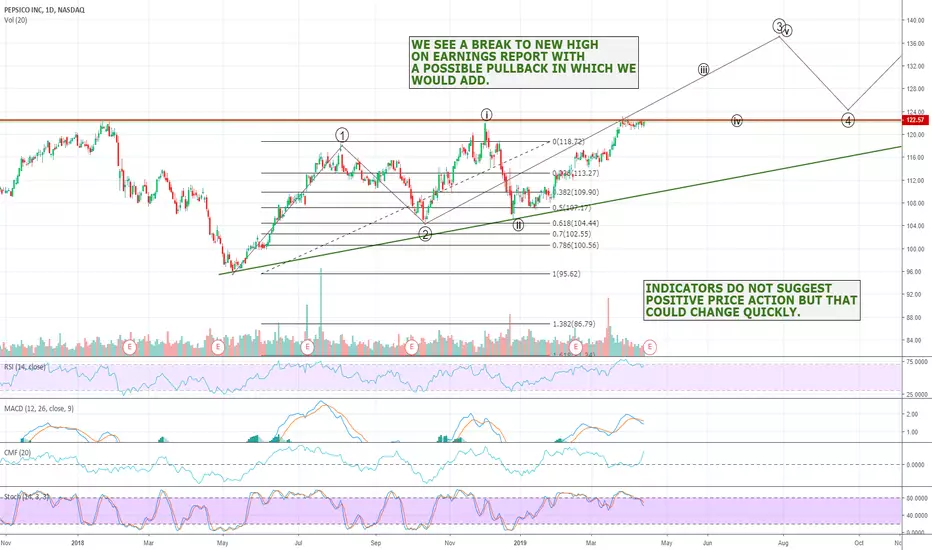Click the Vol (20) indicator label
Screen dimensions: 932x550
(x=15, y=20)
